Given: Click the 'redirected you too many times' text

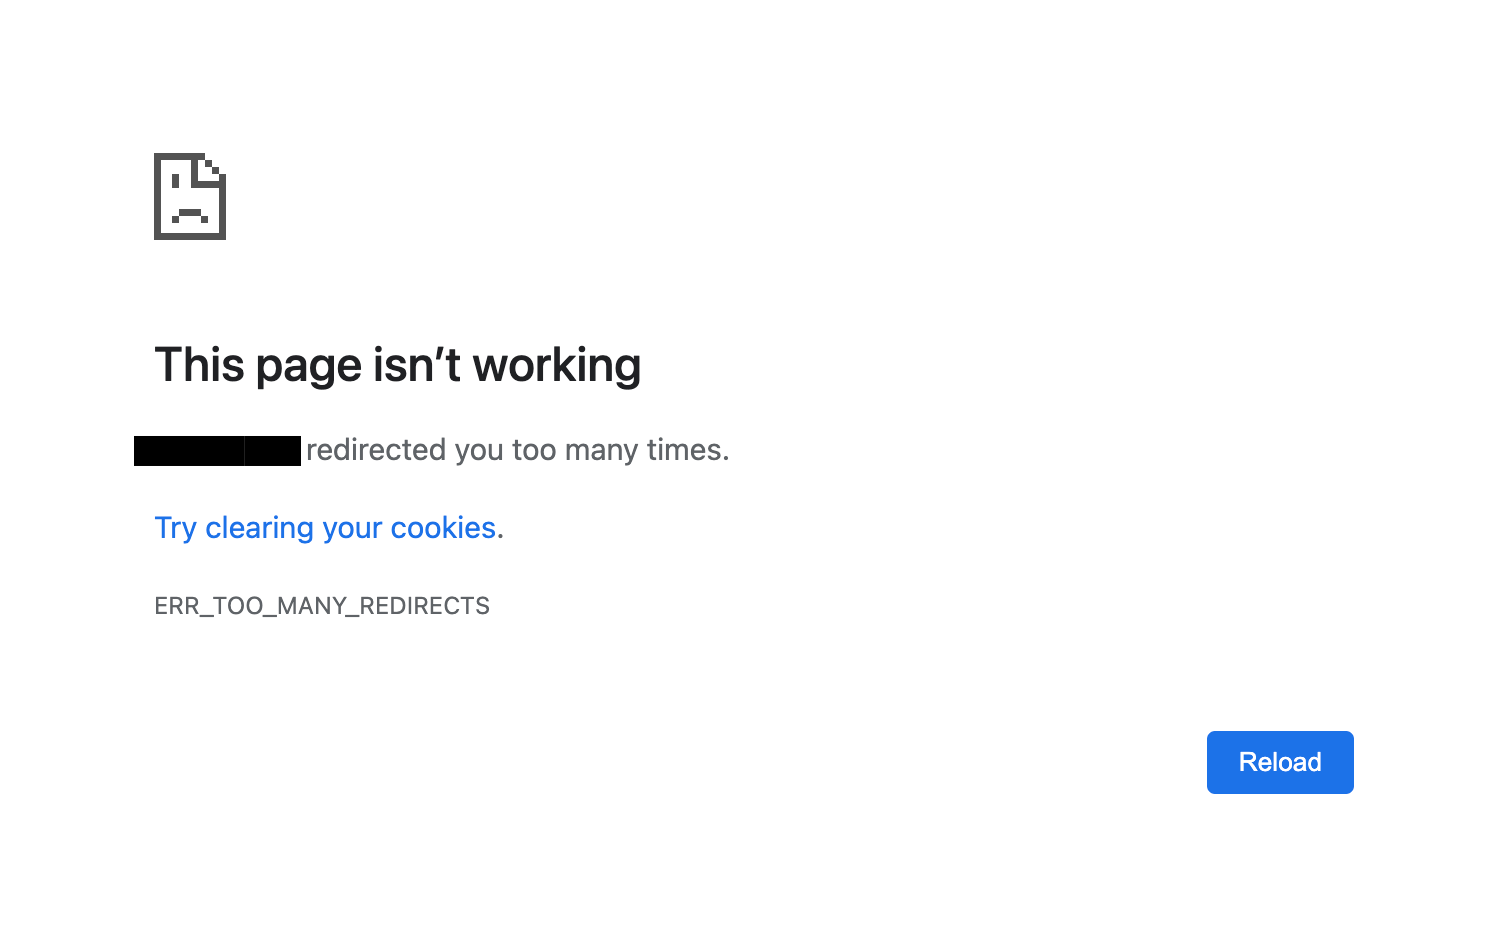Looking at the screenshot, I should pos(517,450).
